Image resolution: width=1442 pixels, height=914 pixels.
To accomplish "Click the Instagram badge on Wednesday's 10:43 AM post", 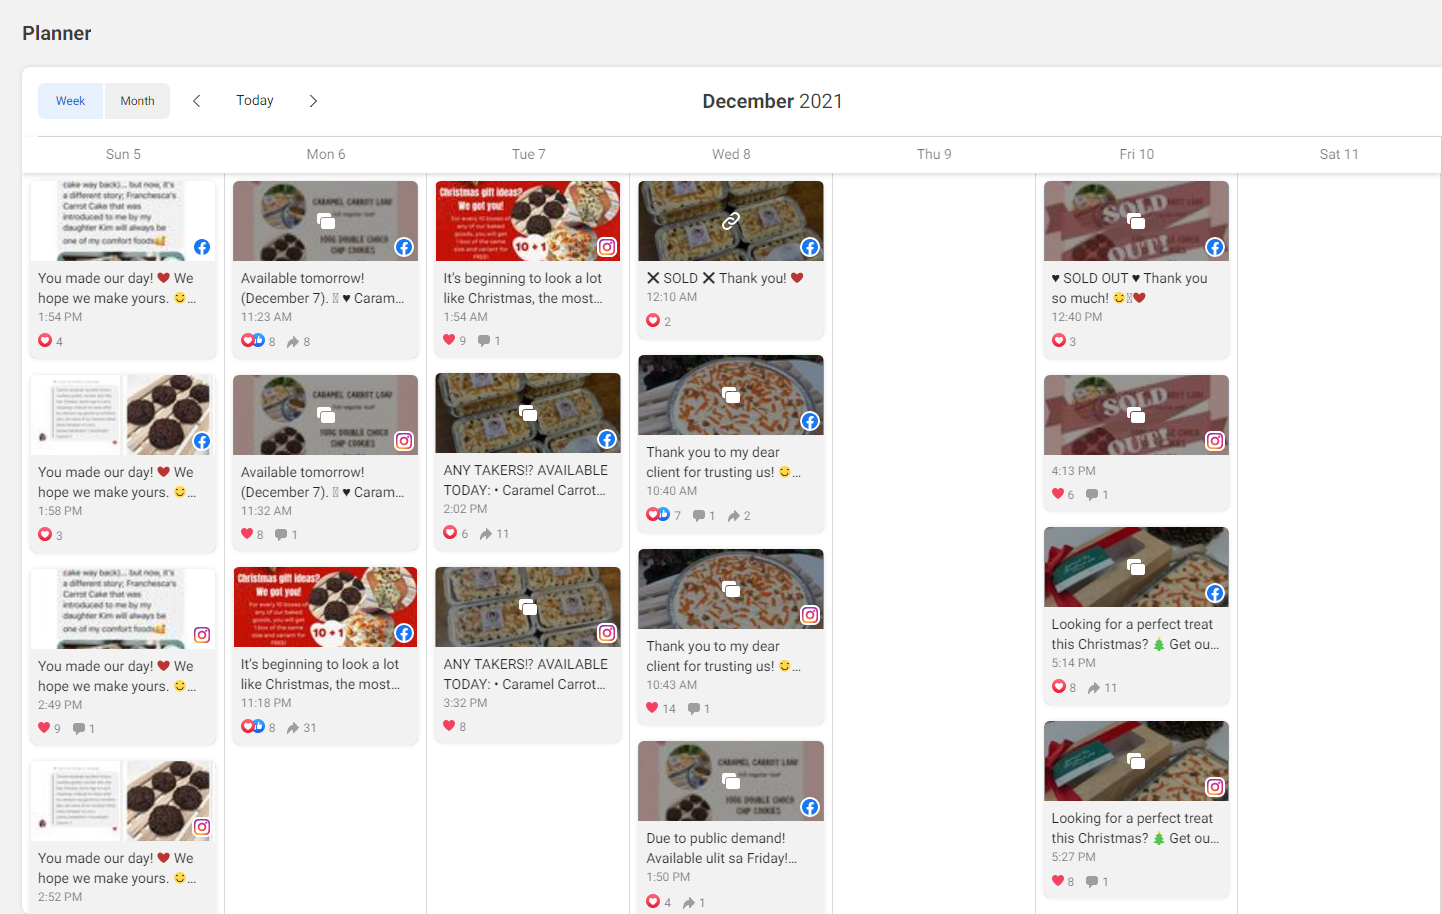I will click(x=810, y=615).
